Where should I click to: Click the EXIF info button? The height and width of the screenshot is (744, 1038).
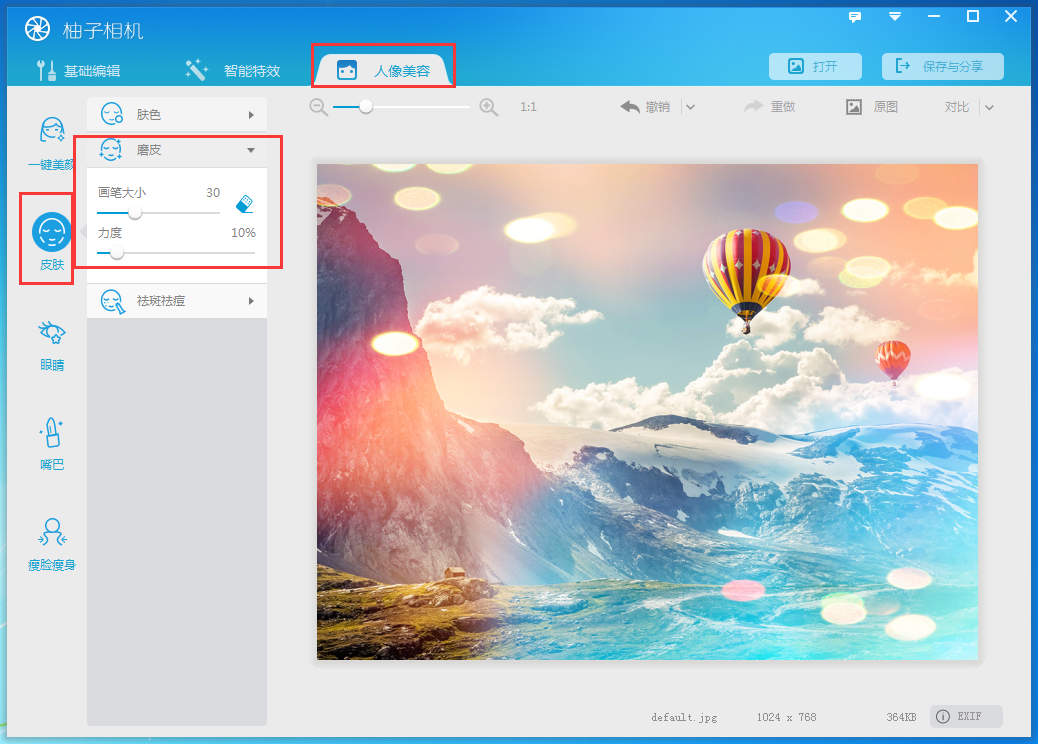pyautogui.click(x=966, y=716)
